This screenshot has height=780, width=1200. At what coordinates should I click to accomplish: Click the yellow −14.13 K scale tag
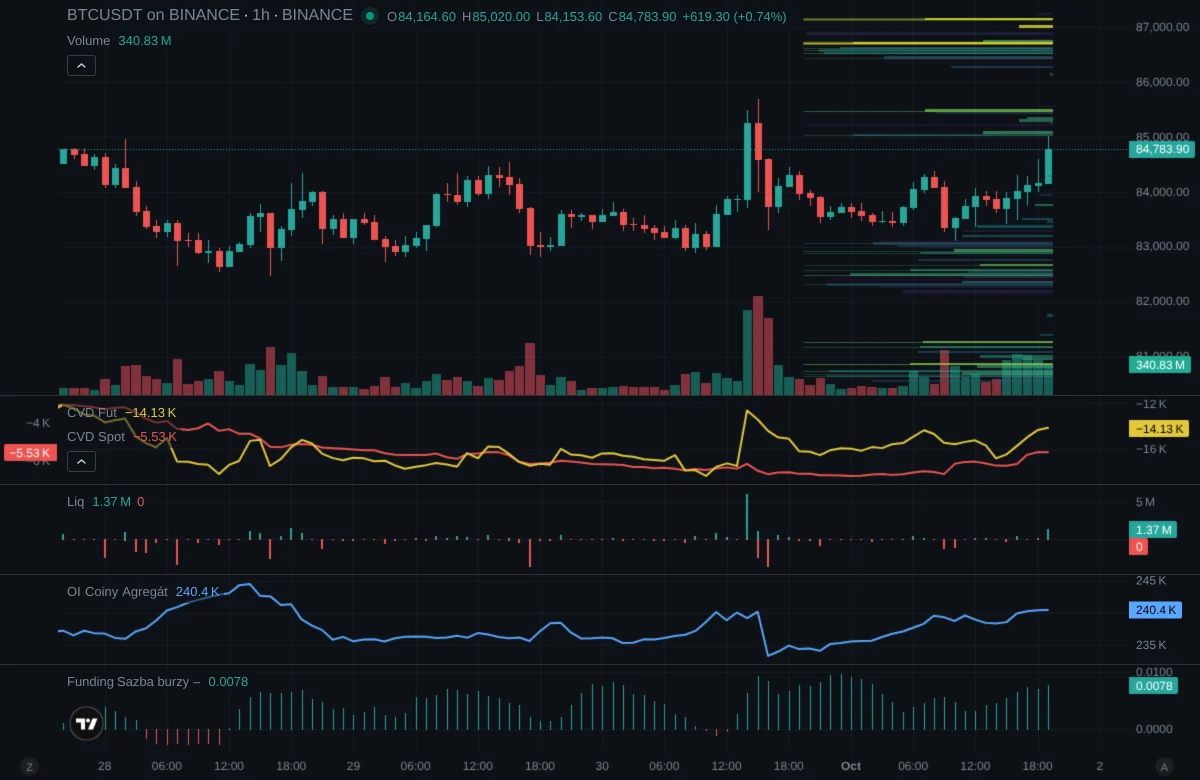1159,429
